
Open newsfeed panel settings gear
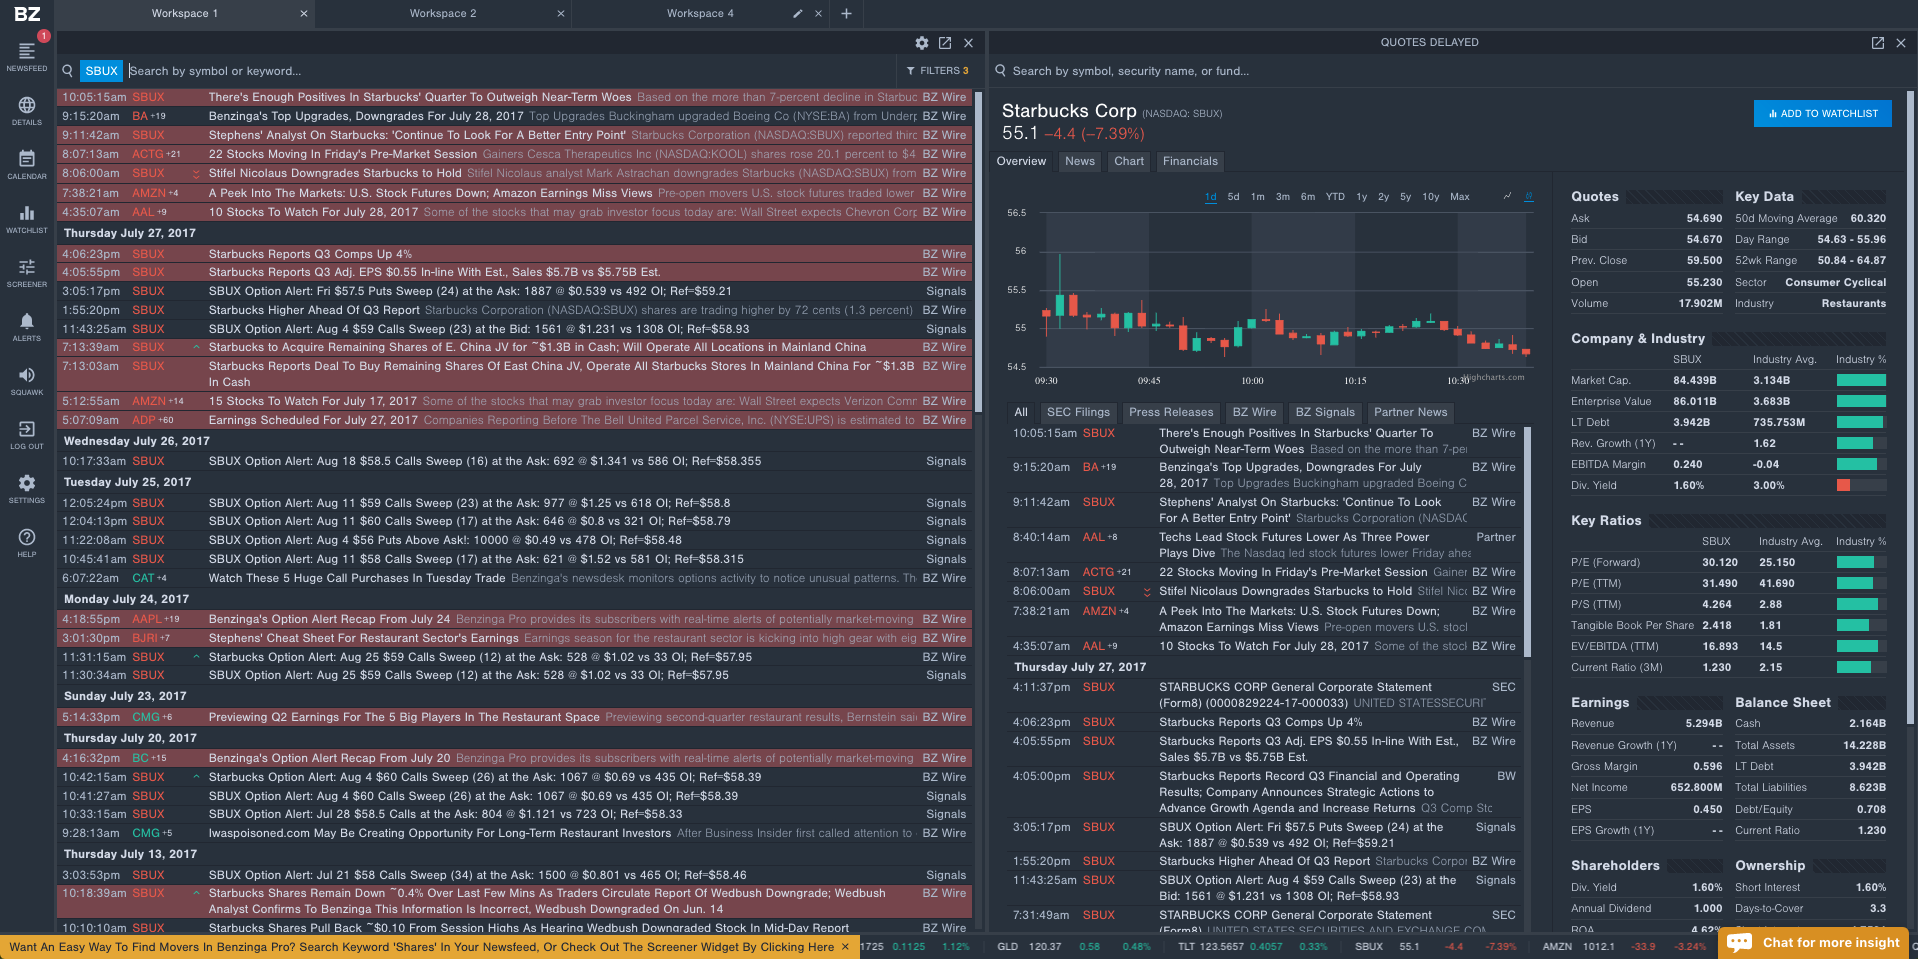click(922, 43)
